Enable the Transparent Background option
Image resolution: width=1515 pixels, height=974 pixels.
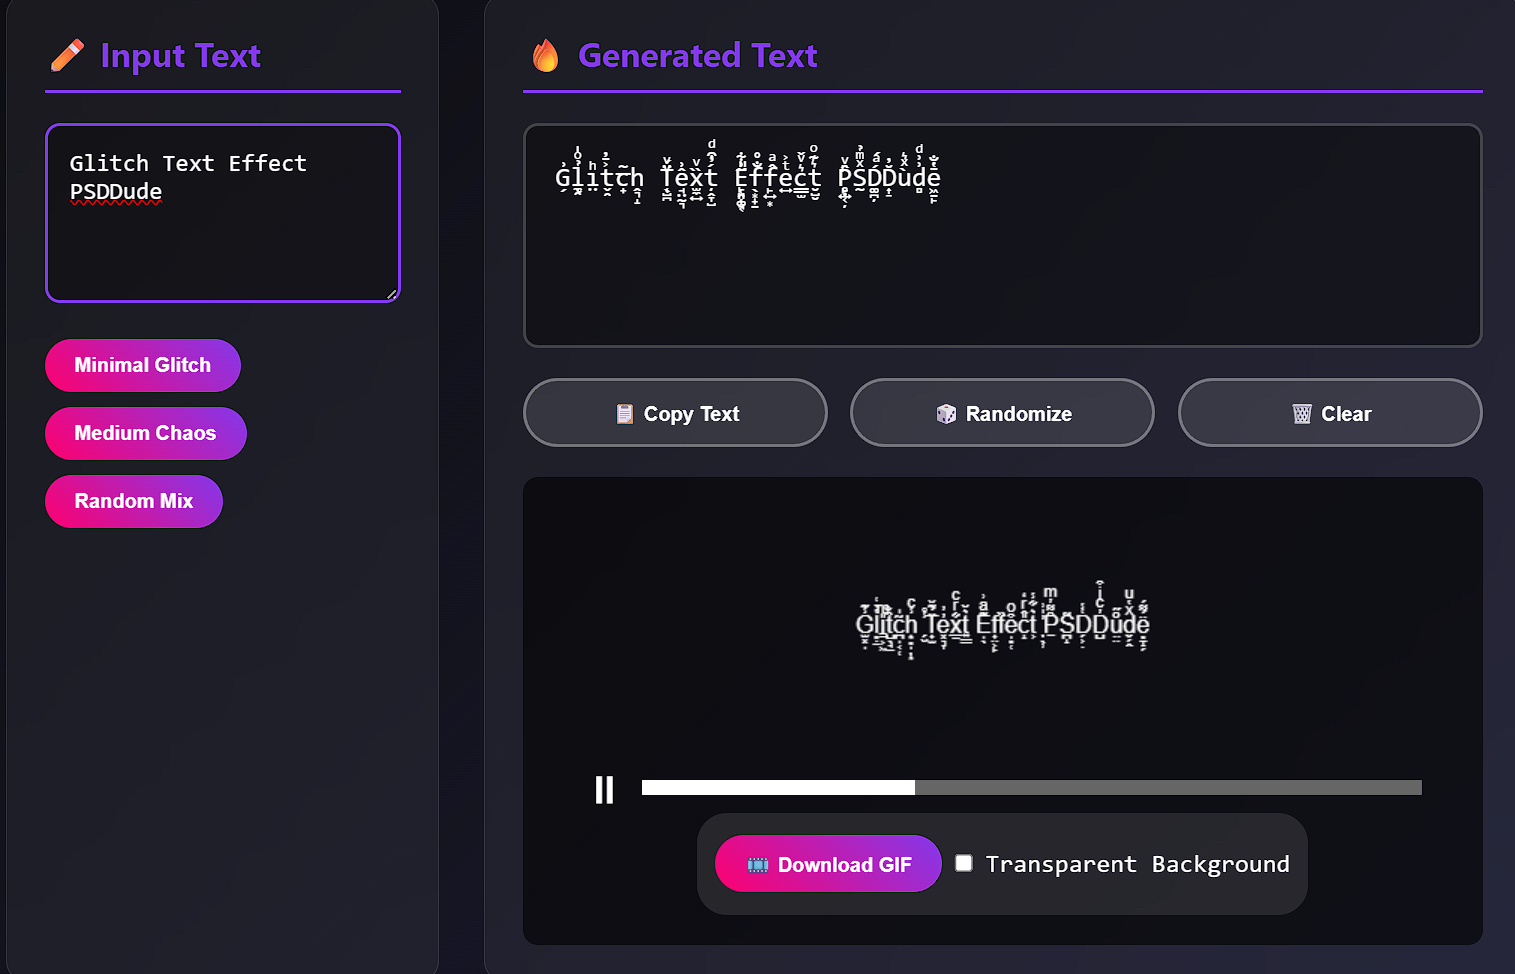click(963, 862)
